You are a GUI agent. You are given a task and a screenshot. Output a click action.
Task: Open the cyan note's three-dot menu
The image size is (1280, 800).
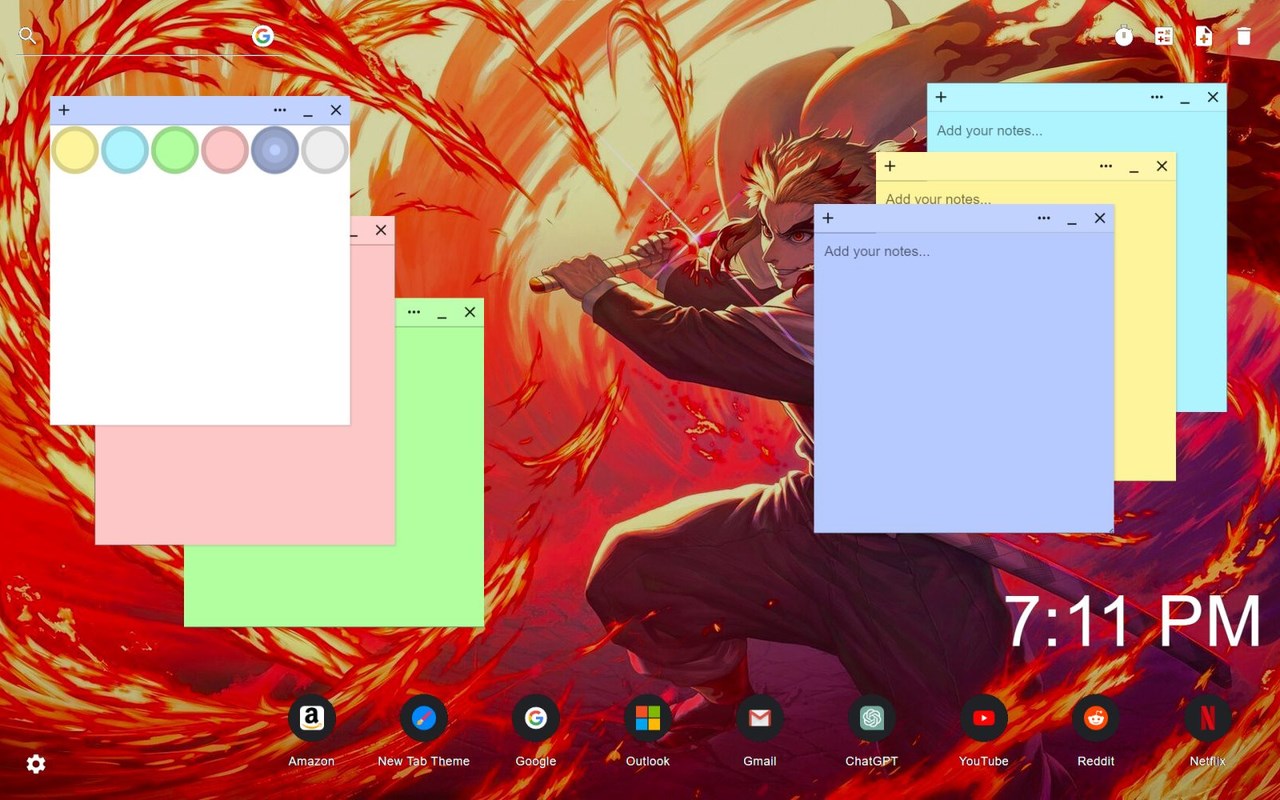[1157, 97]
